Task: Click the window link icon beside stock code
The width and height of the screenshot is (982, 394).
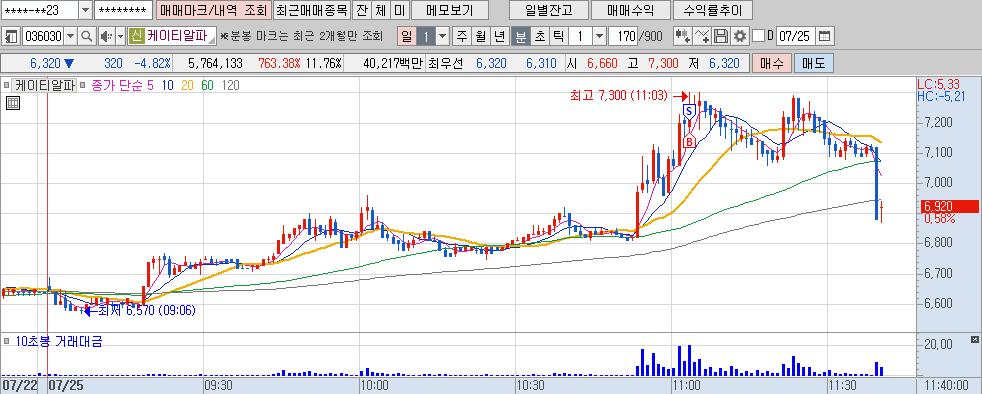Action: pos(11,36)
